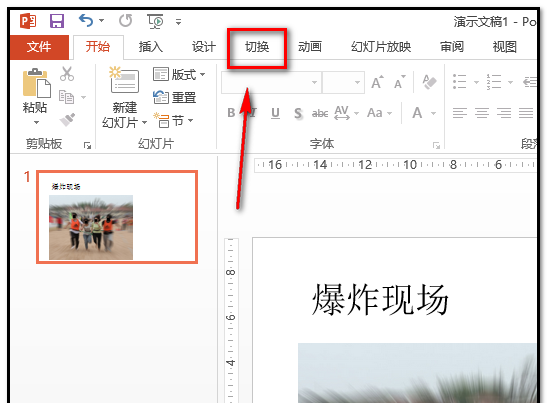
Task: Open the 版式 (Layout) dropdown
Action: 179,74
